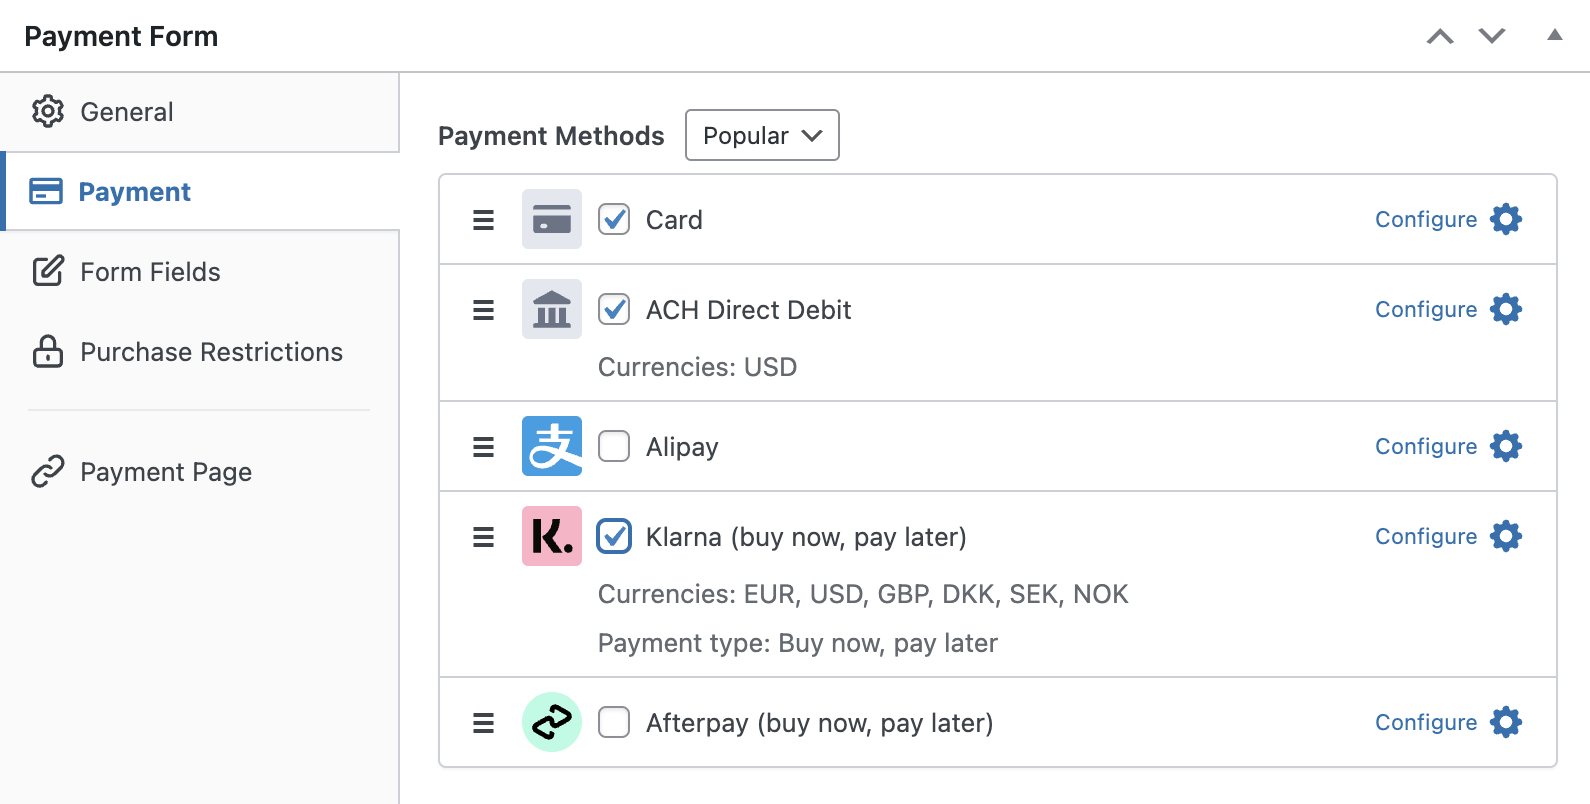Uncheck the Card payment method

(x=614, y=219)
